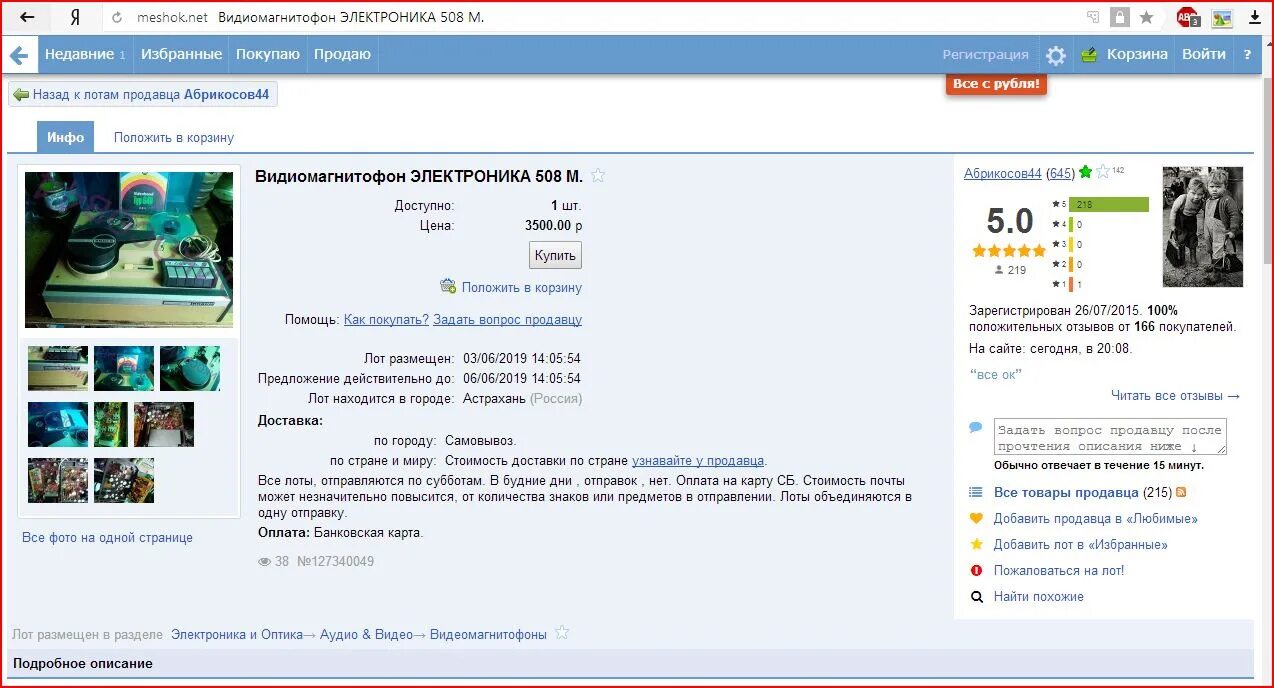Open Все фото на одной странице
This screenshot has width=1274, height=688.
[107, 537]
